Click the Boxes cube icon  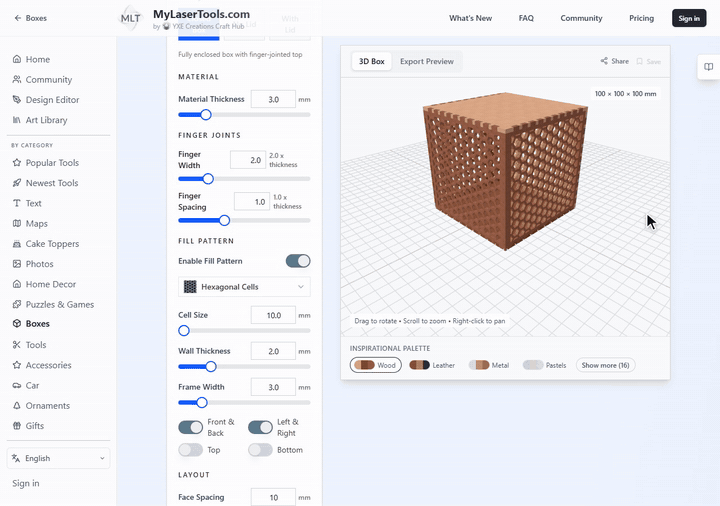[17, 323]
